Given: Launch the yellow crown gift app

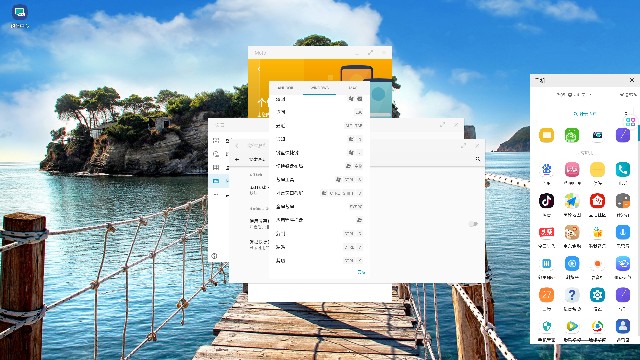Looking at the screenshot, I should [x=597, y=232].
